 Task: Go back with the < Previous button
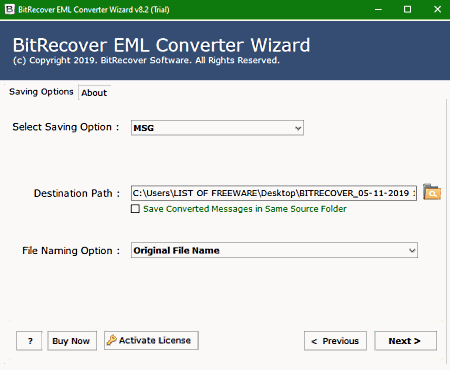pos(335,341)
